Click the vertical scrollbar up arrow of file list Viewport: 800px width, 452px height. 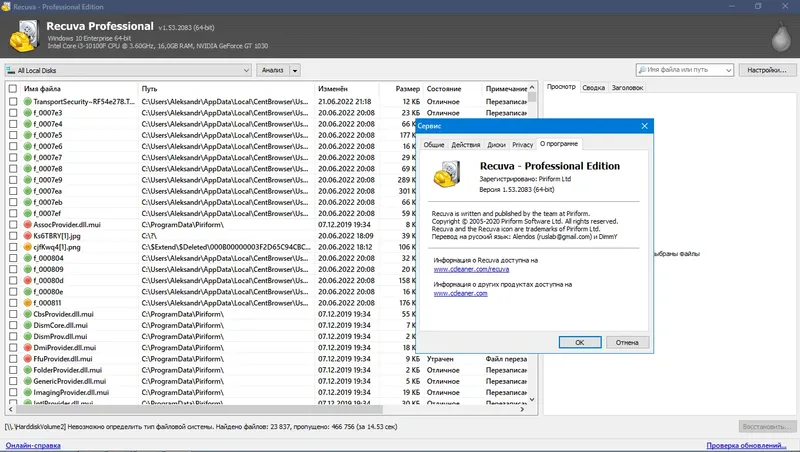click(x=532, y=87)
